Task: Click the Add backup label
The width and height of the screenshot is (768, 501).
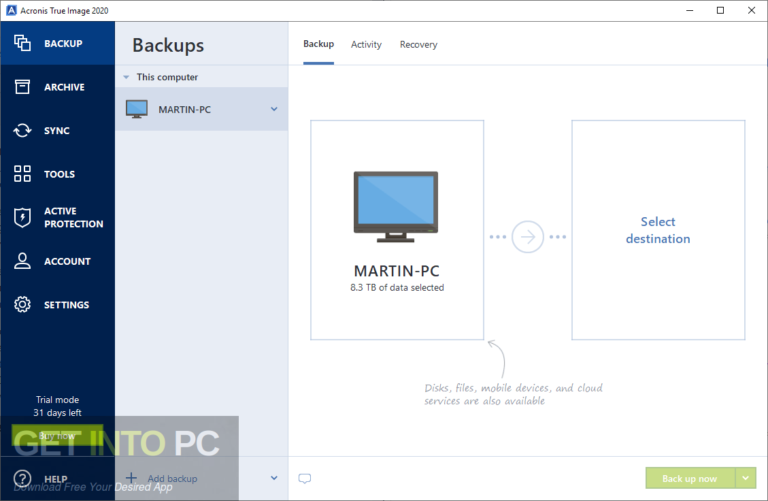Action: (x=172, y=478)
